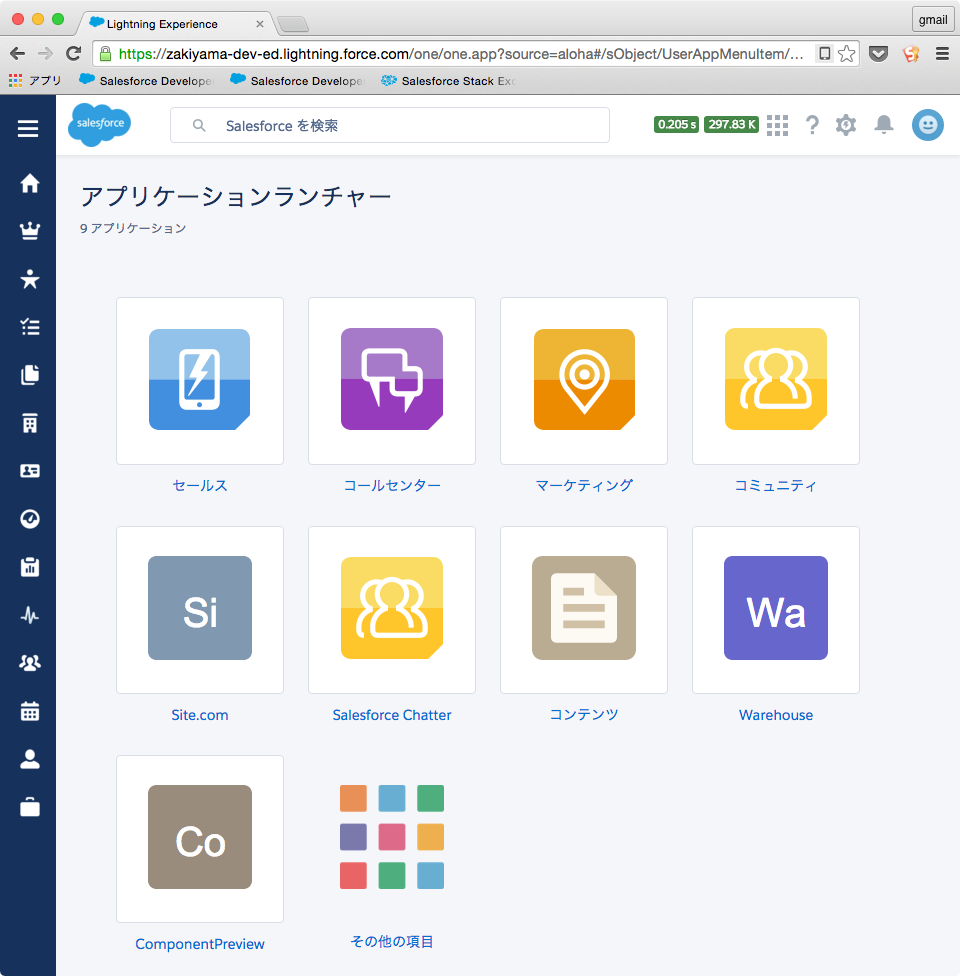Click the browser address bar URL
The image size is (960, 976).
pyautogui.click(x=461, y=54)
